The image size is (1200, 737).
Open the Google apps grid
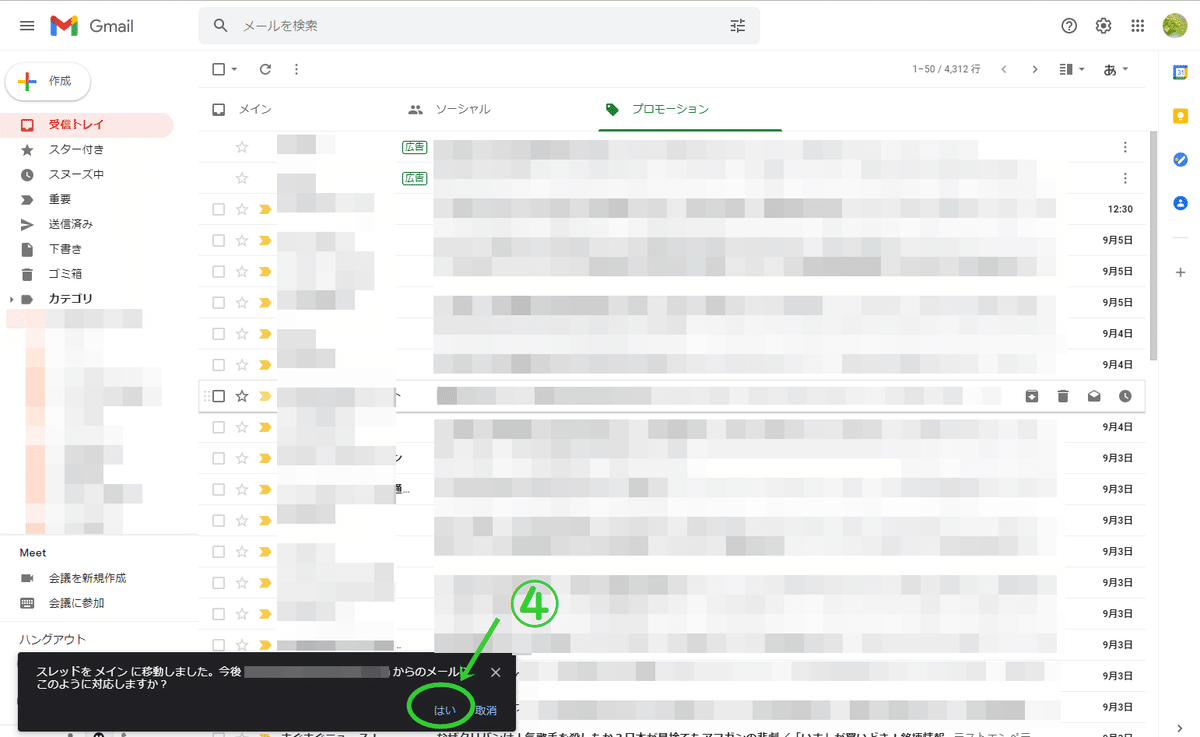pyautogui.click(x=1137, y=26)
